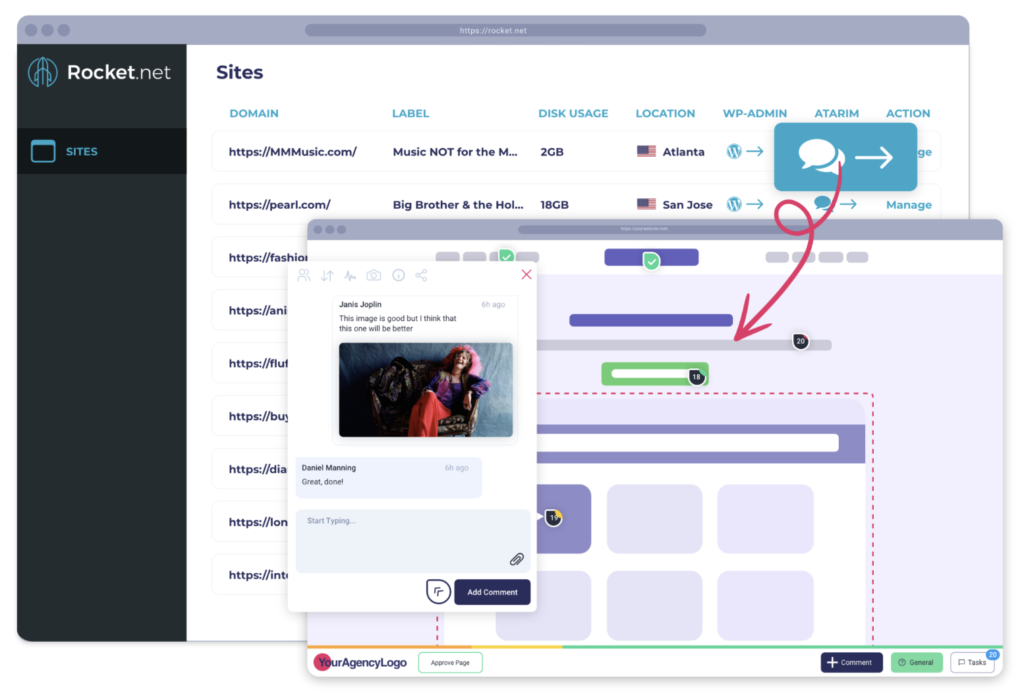Click the Music NOT for the M... label
This screenshot has width=1024, height=697.
(x=455, y=152)
